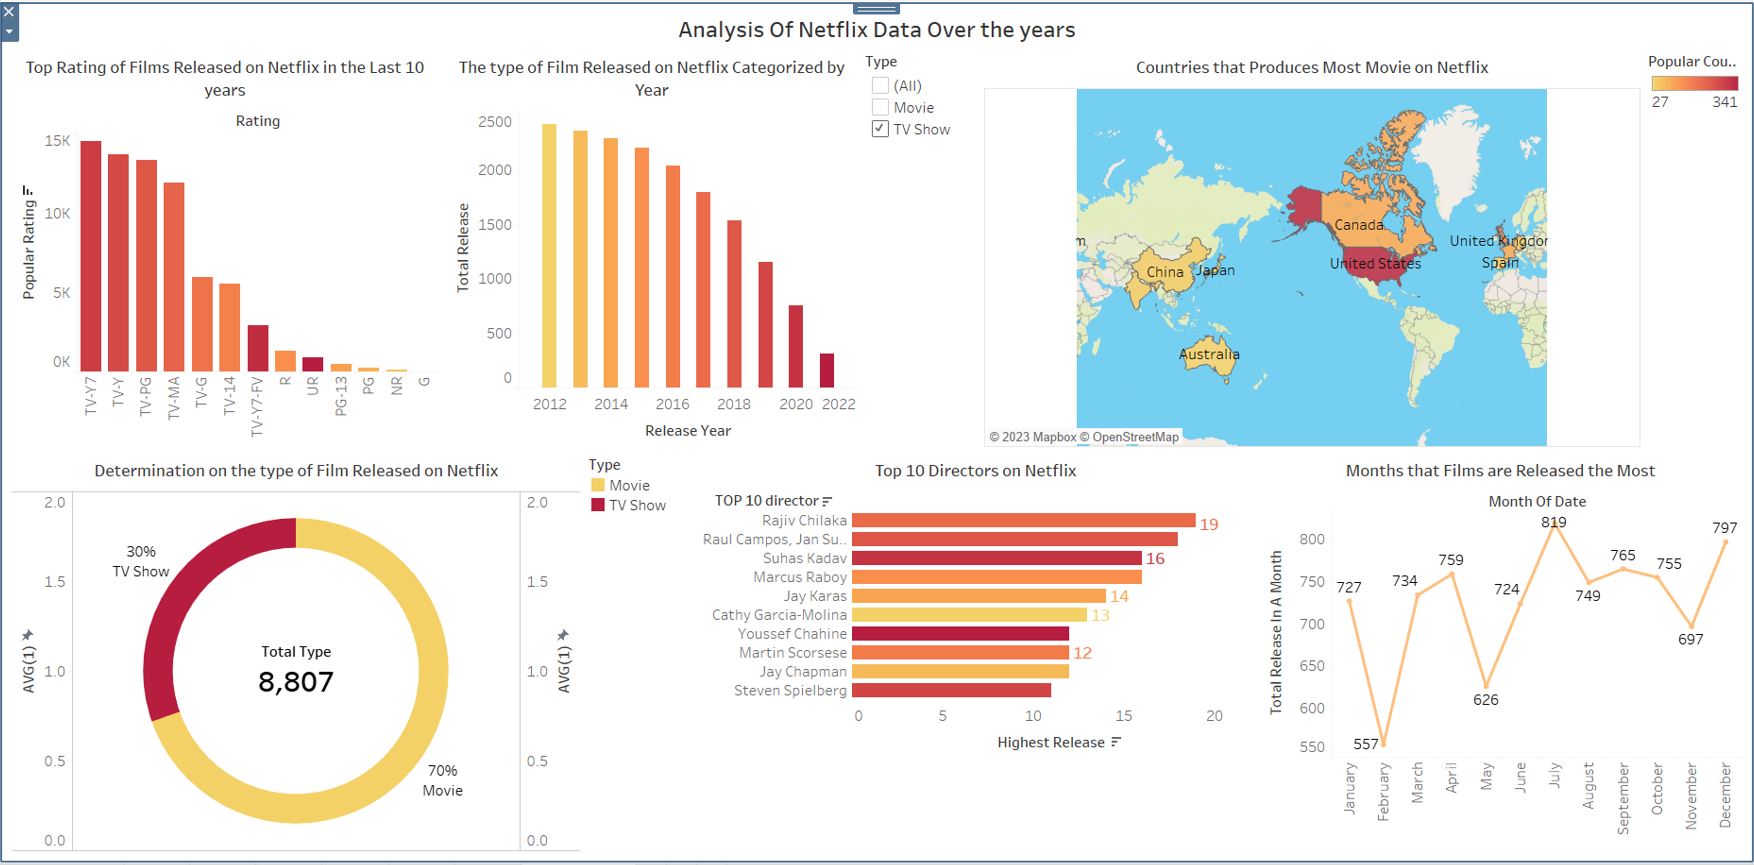Select the TV-Y7 bar in the rating chart
This screenshot has width=1754, height=865.
91,256
